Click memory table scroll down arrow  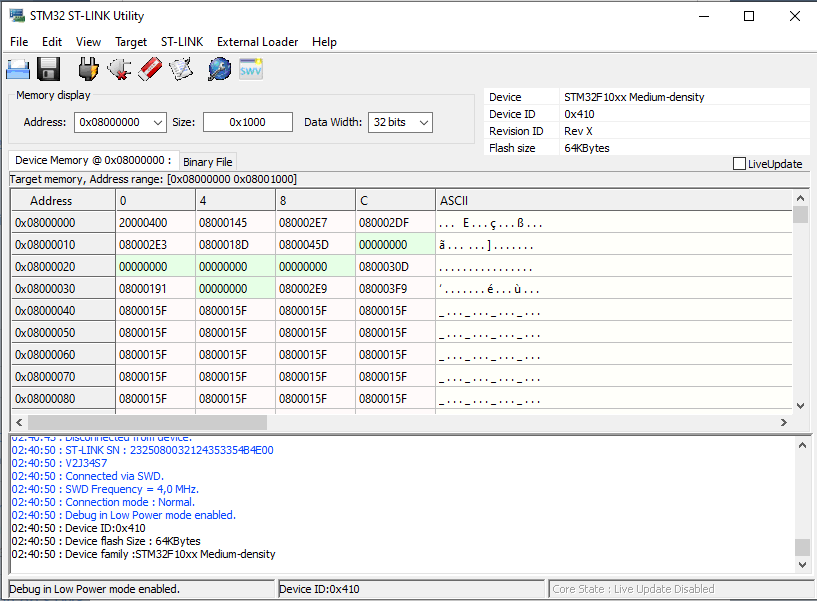(x=800, y=406)
